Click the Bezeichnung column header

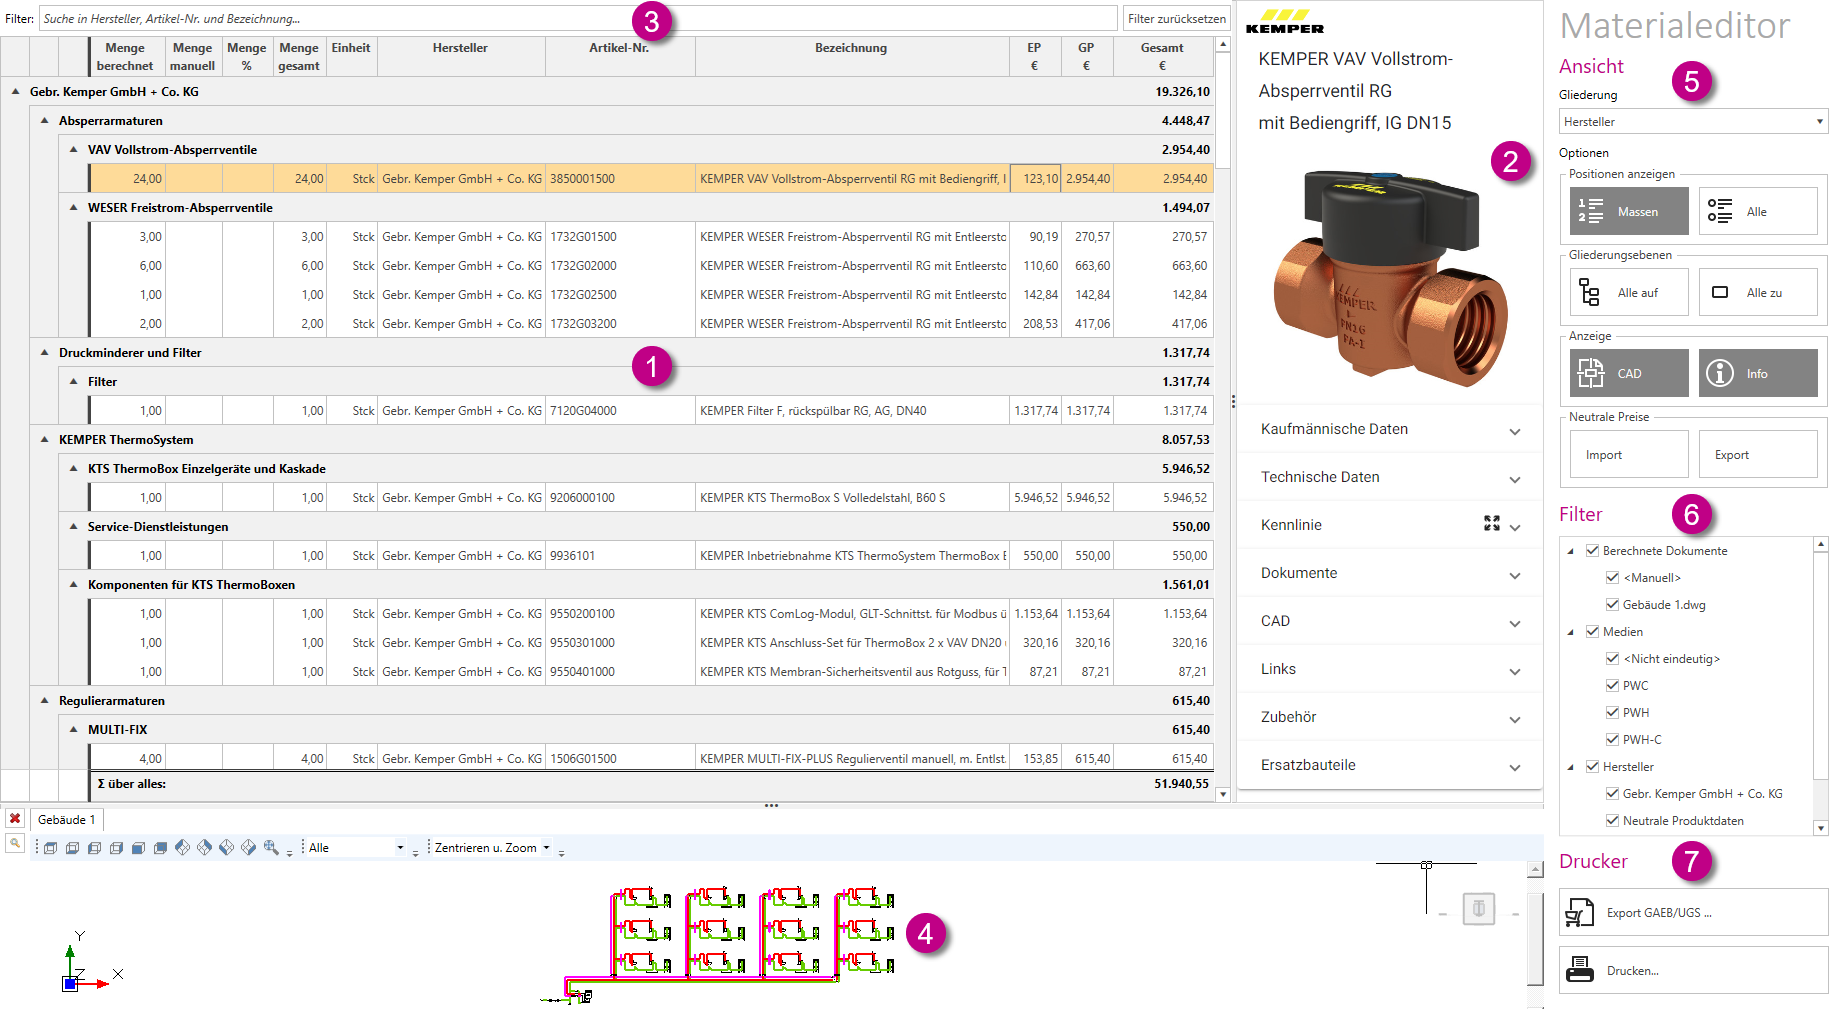point(852,57)
